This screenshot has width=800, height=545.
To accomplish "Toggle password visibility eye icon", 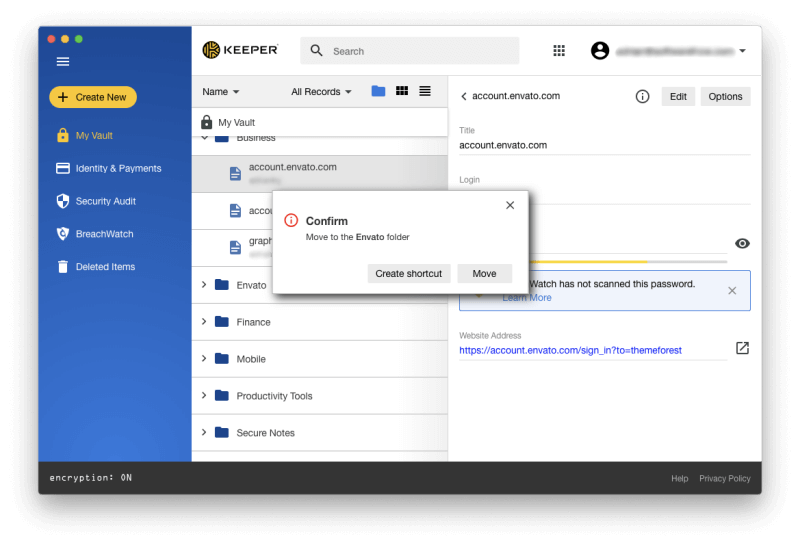I will [742, 243].
